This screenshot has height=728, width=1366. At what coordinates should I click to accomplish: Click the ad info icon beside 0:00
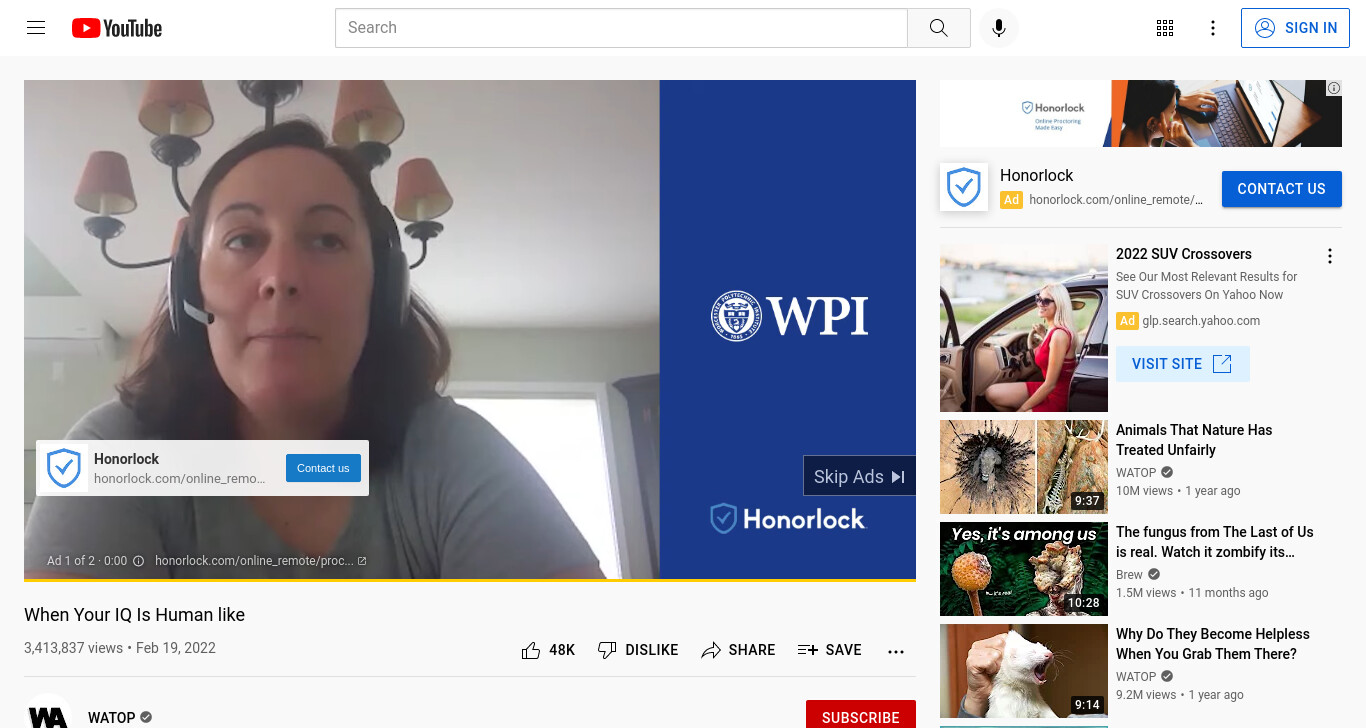pyautogui.click(x=139, y=561)
